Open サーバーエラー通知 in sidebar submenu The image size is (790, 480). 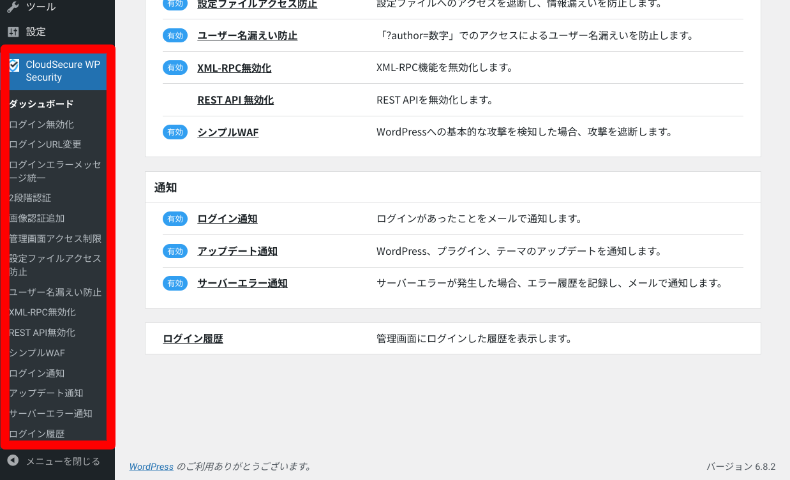tap(50, 414)
